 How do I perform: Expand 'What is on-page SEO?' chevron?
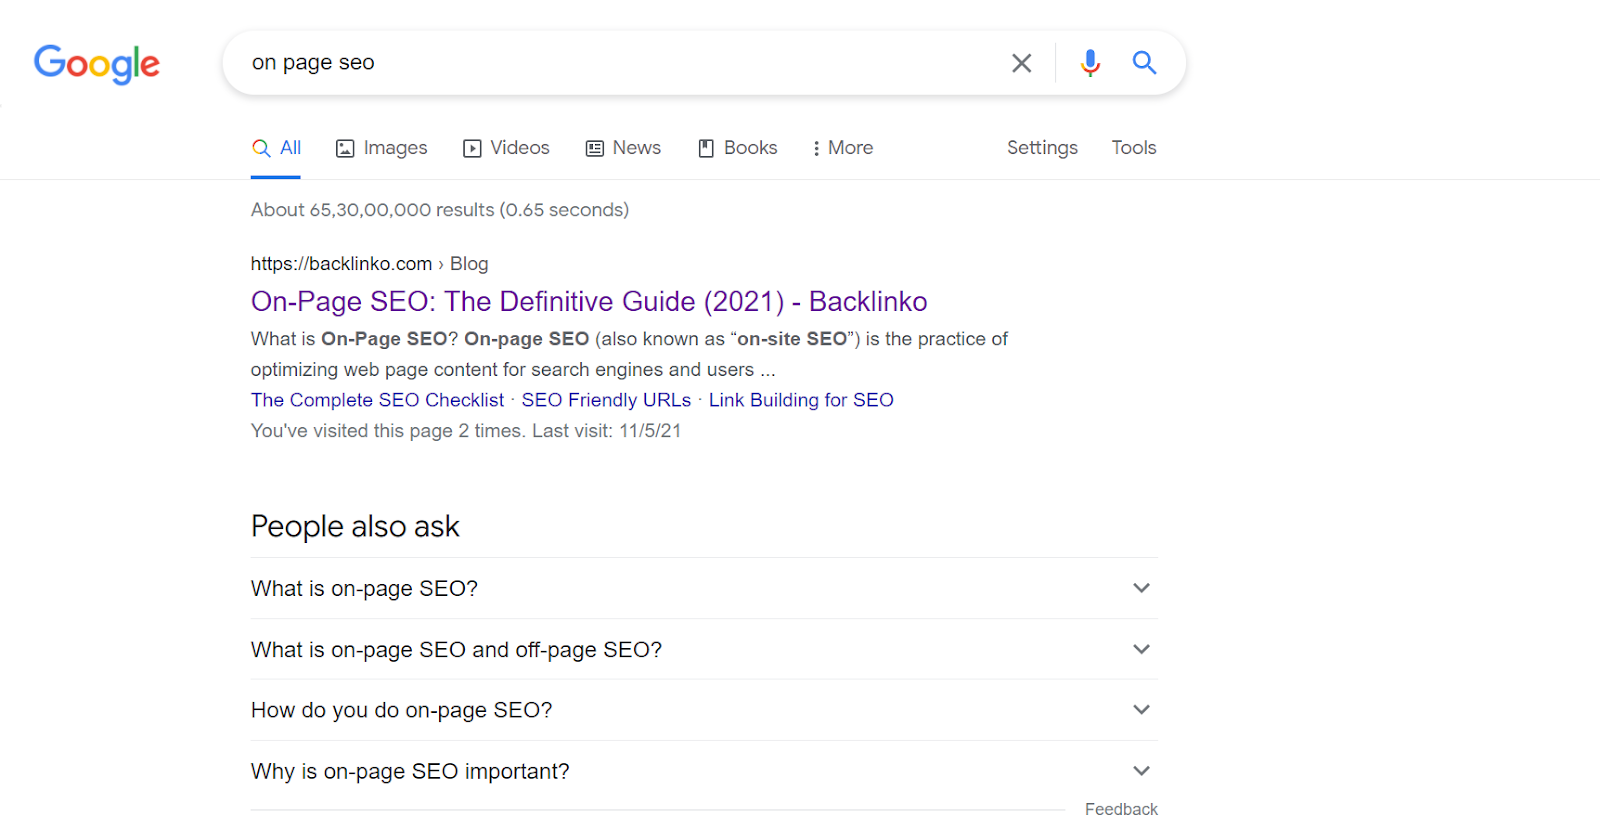click(1141, 588)
